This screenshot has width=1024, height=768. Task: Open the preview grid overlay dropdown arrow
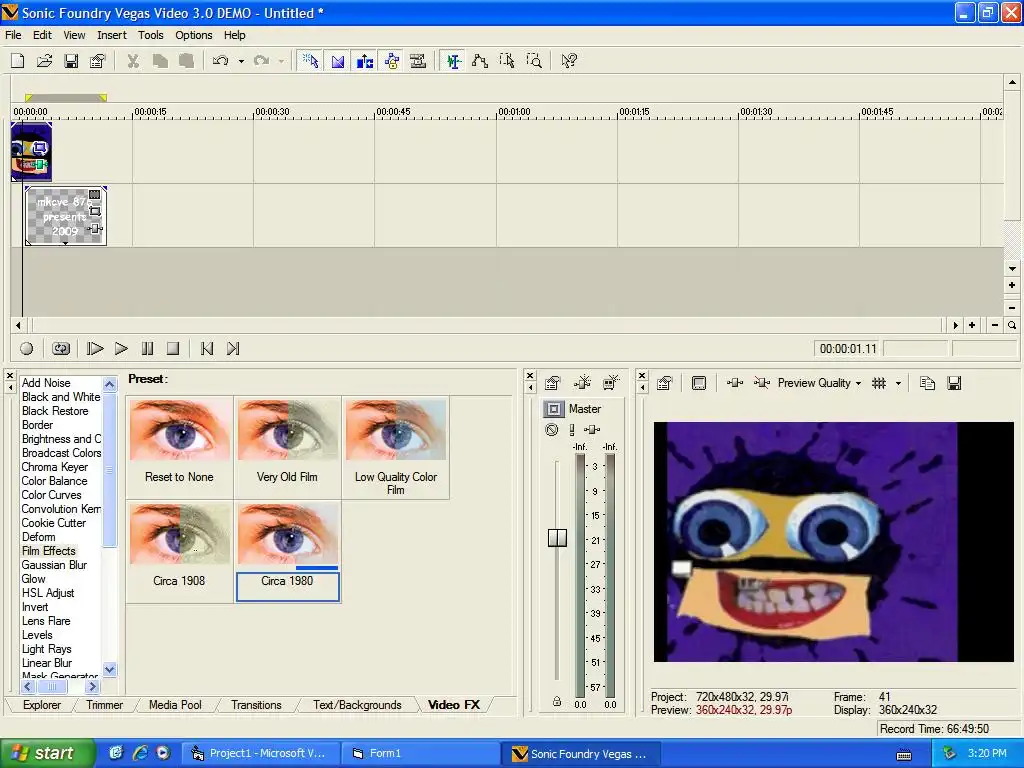pos(899,383)
